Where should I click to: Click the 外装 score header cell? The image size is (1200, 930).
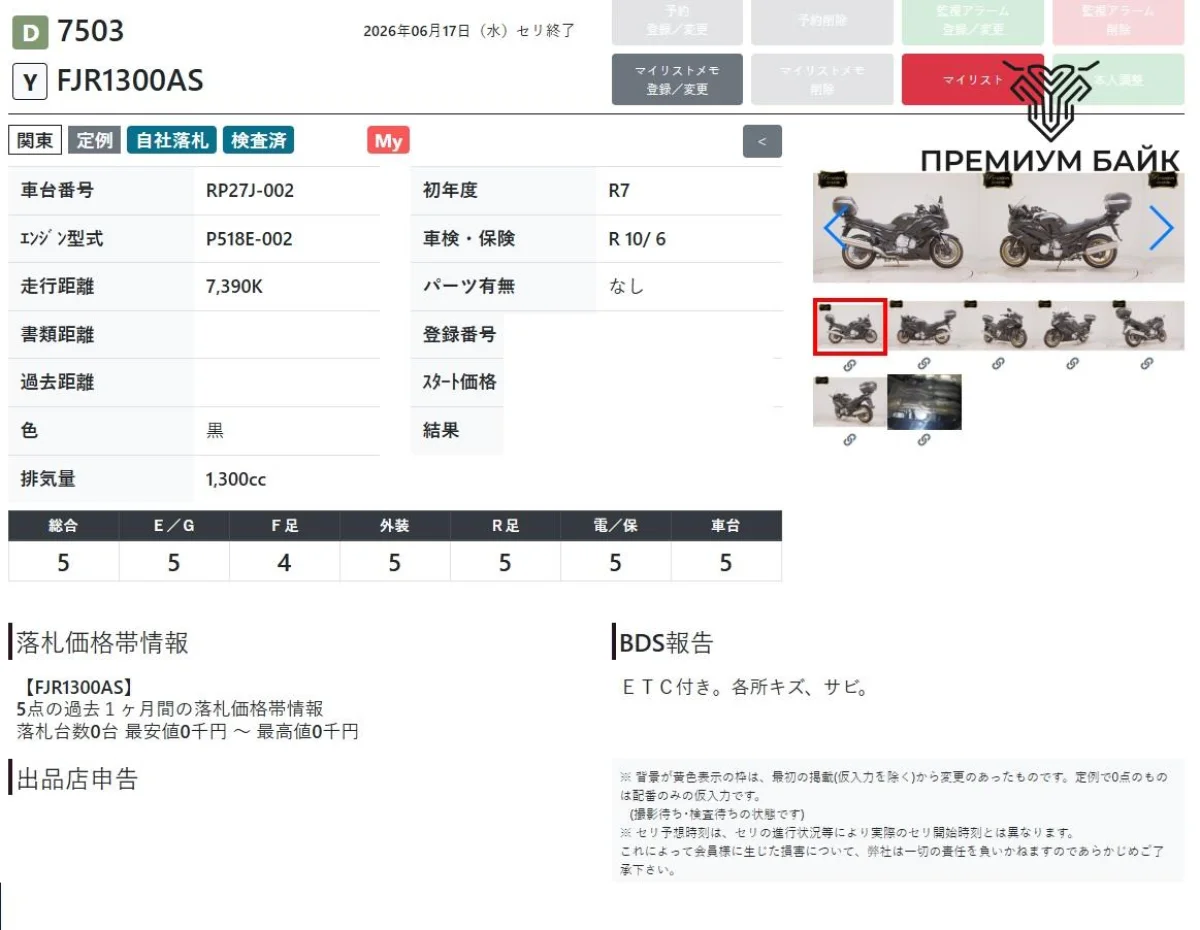[395, 525]
